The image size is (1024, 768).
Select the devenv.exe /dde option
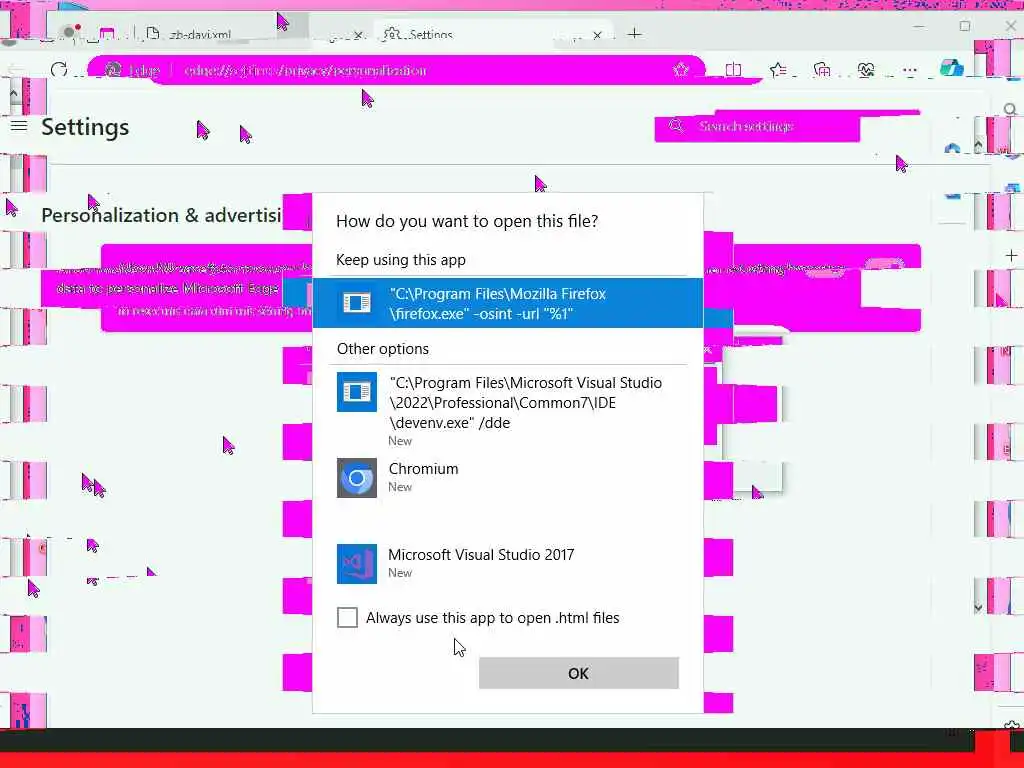point(508,409)
